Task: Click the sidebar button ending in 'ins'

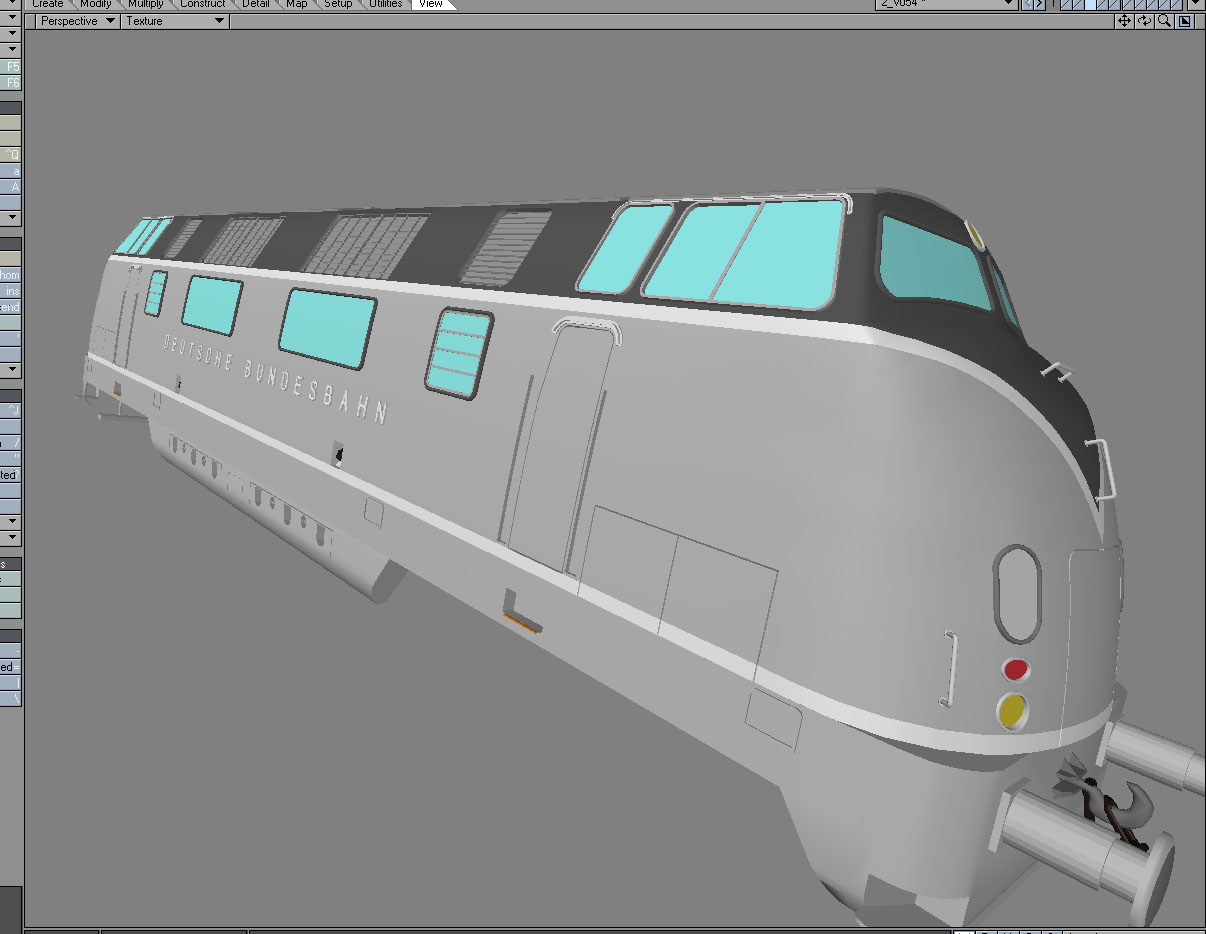Action: click(x=11, y=291)
